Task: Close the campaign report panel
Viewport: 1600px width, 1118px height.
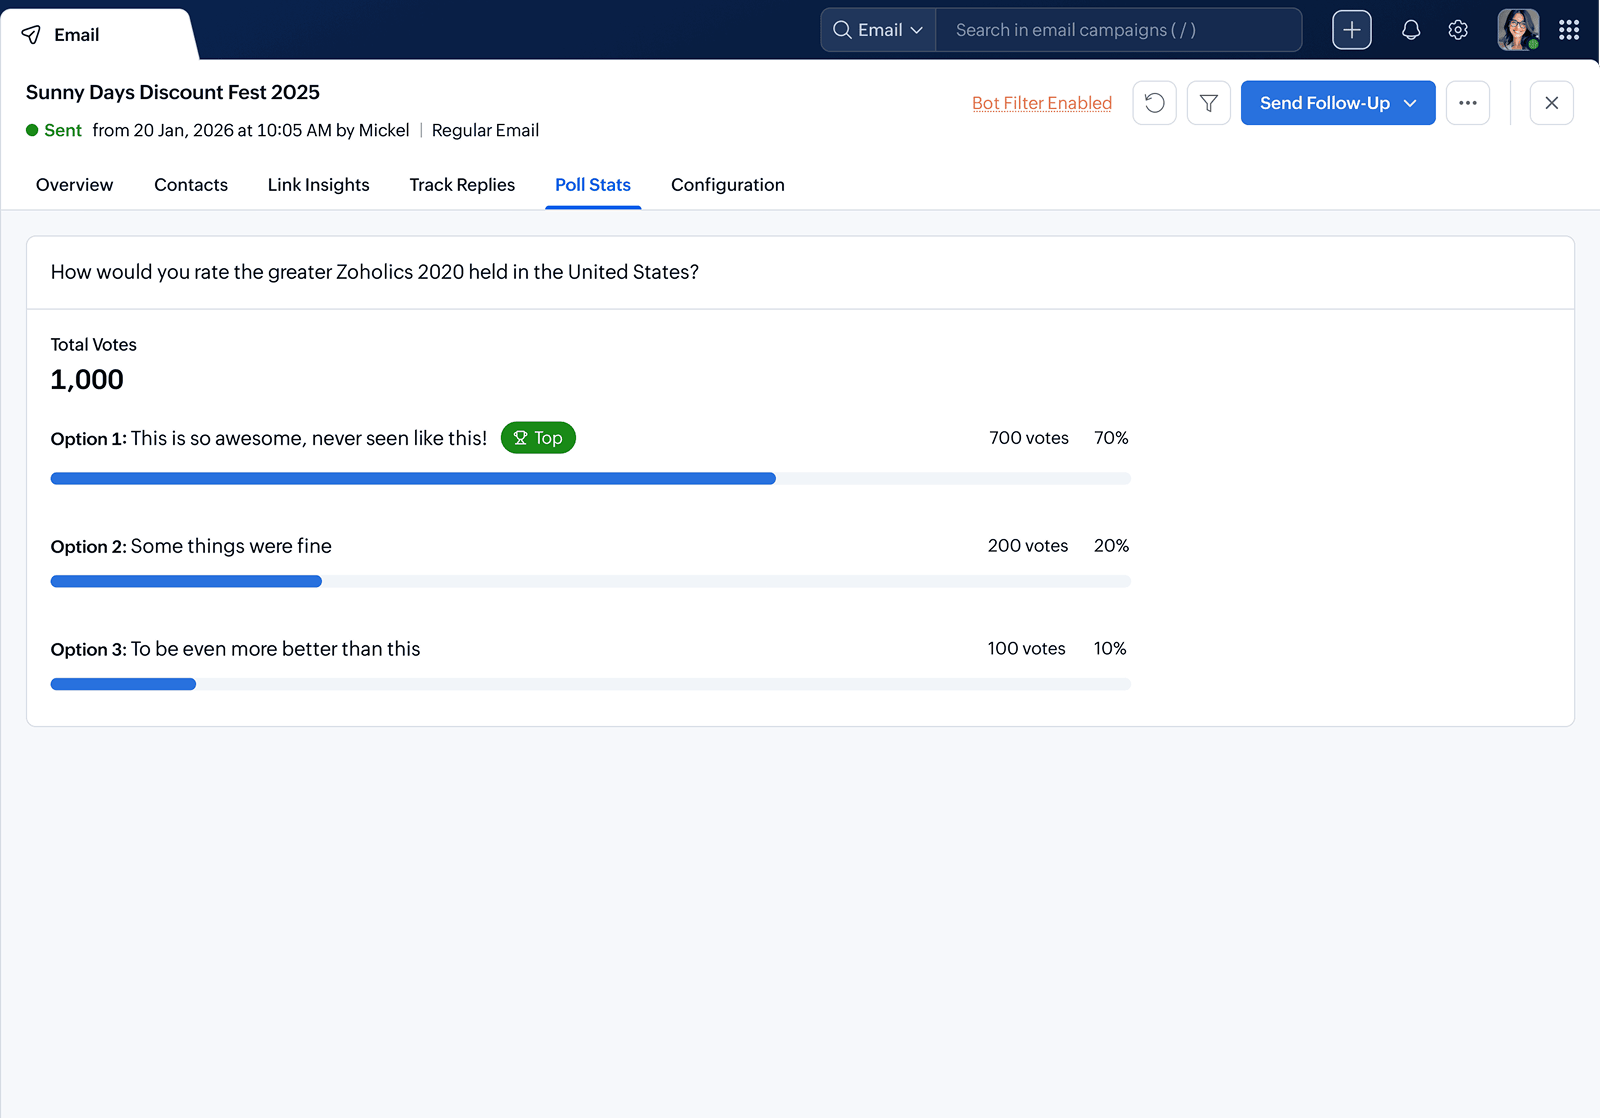Action: coord(1552,103)
